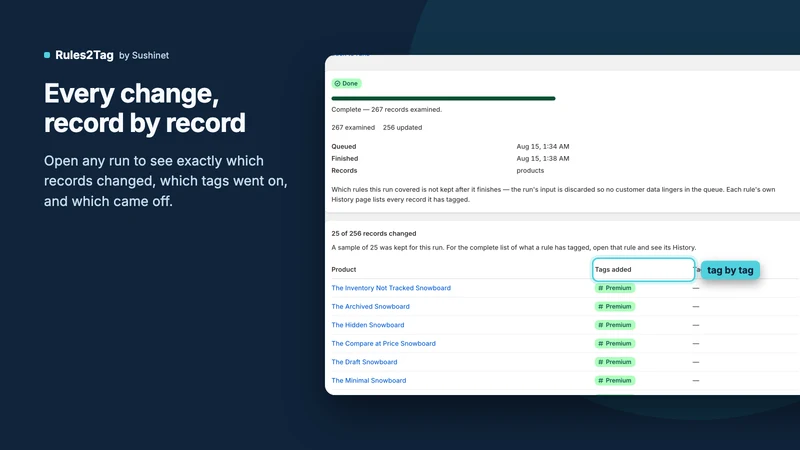Screen dimensions: 800x450
Task: Click the Rules2Tag logo square
Action: tap(47, 55)
